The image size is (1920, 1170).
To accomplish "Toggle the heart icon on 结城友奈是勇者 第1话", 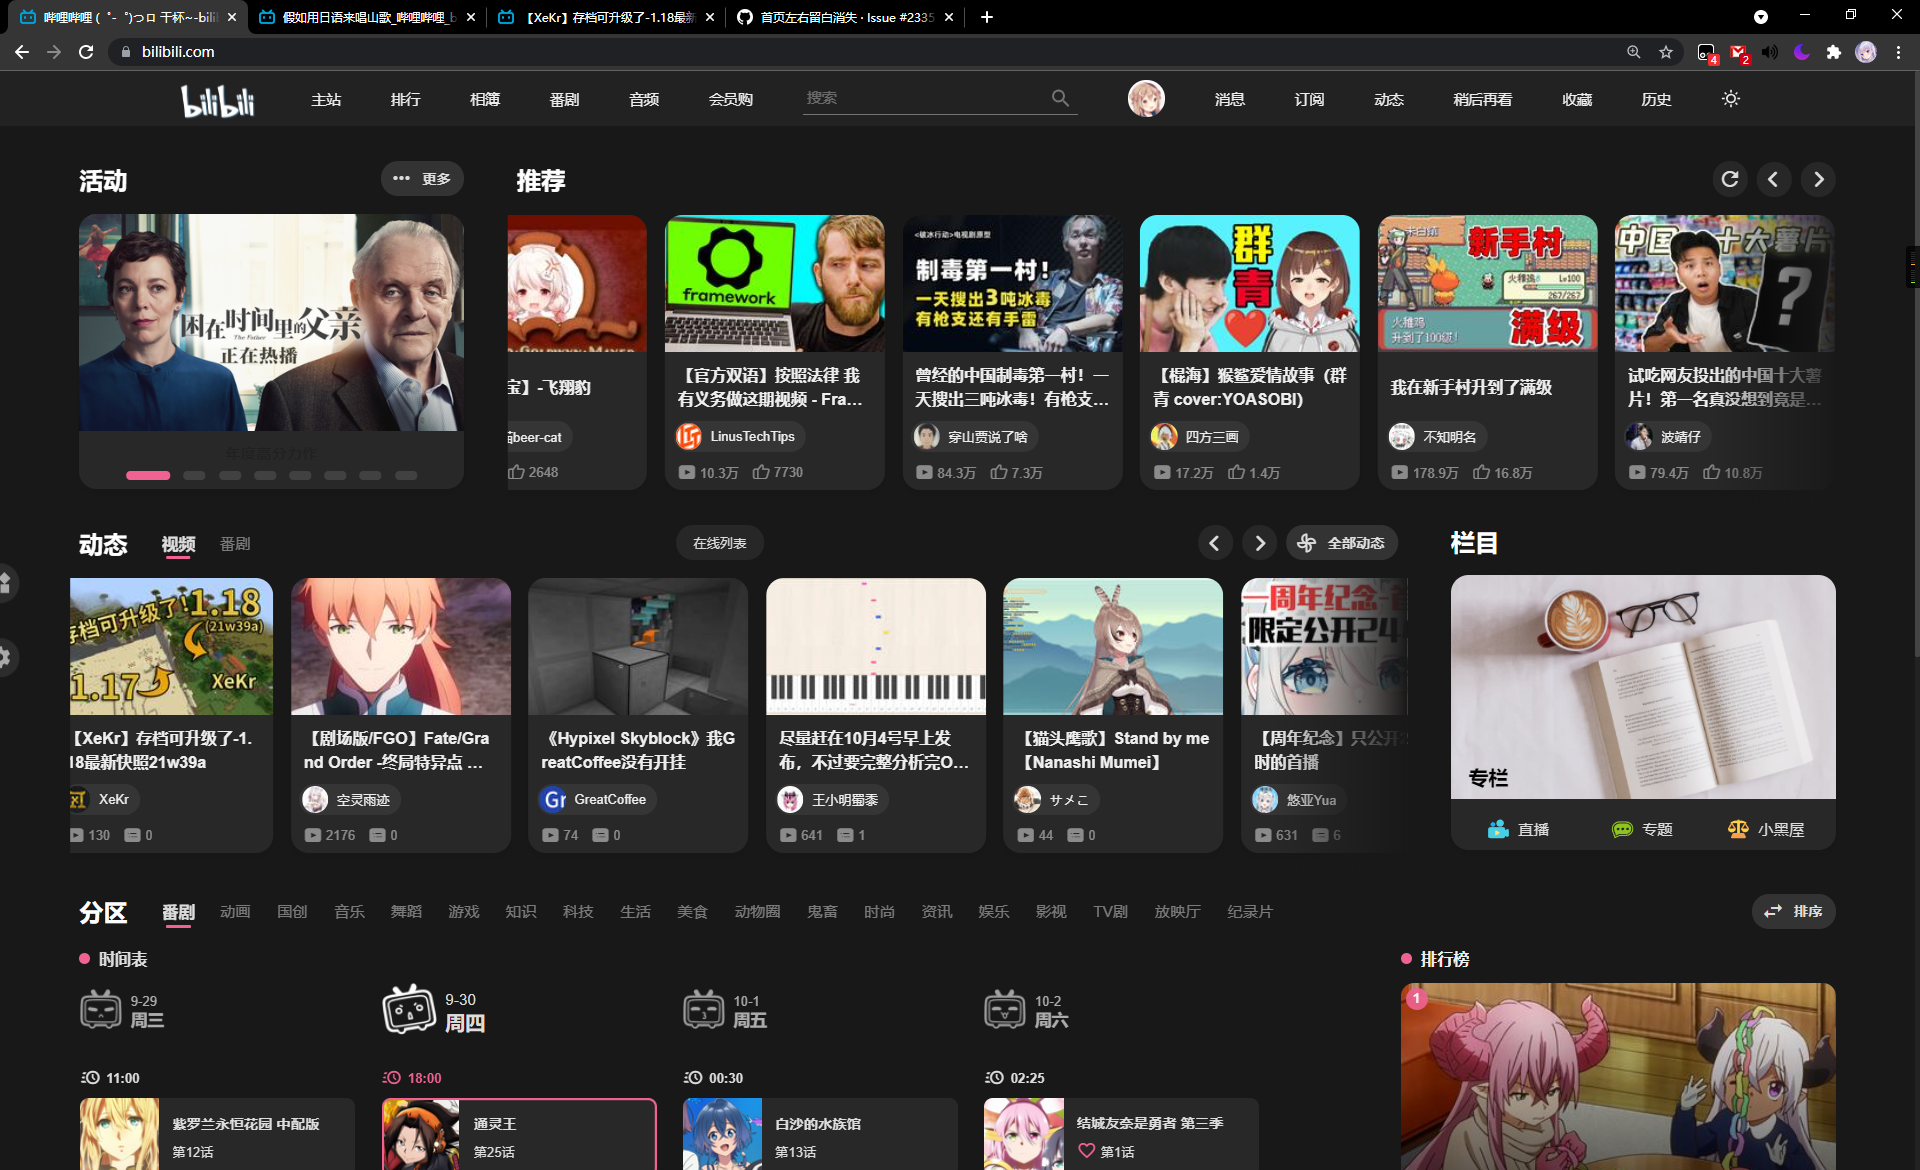I will (x=1087, y=1151).
